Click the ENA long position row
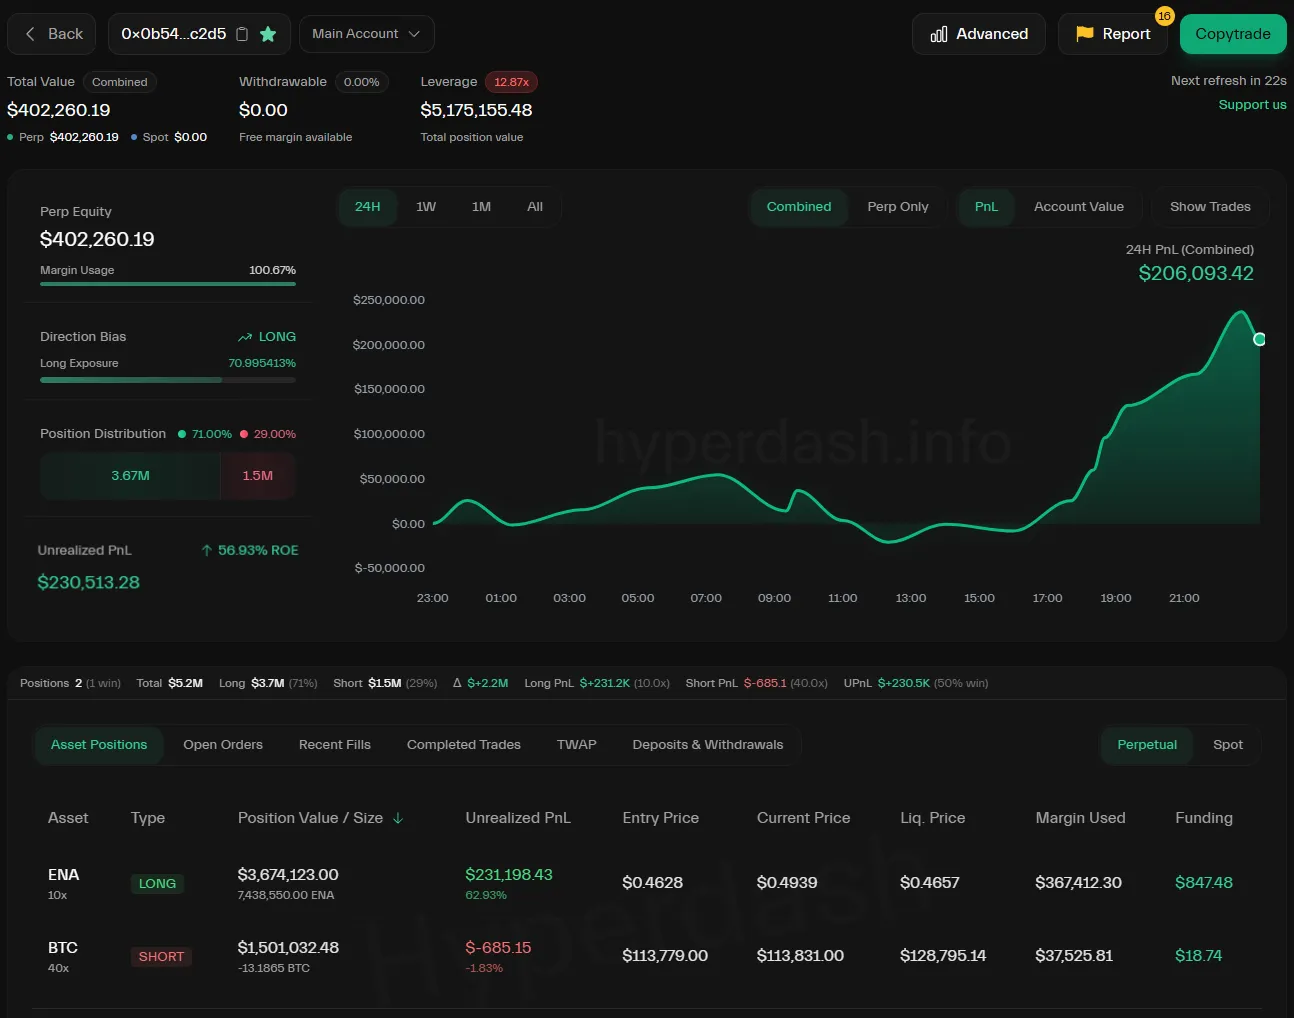The height and width of the screenshot is (1018, 1294). [640, 883]
